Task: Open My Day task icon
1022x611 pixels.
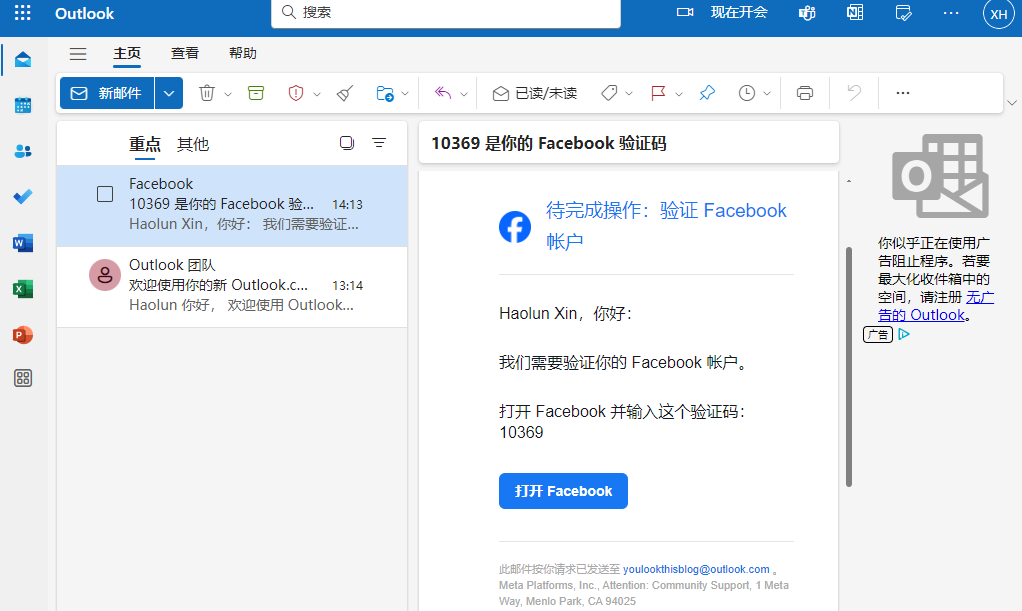Action: click(903, 13)
